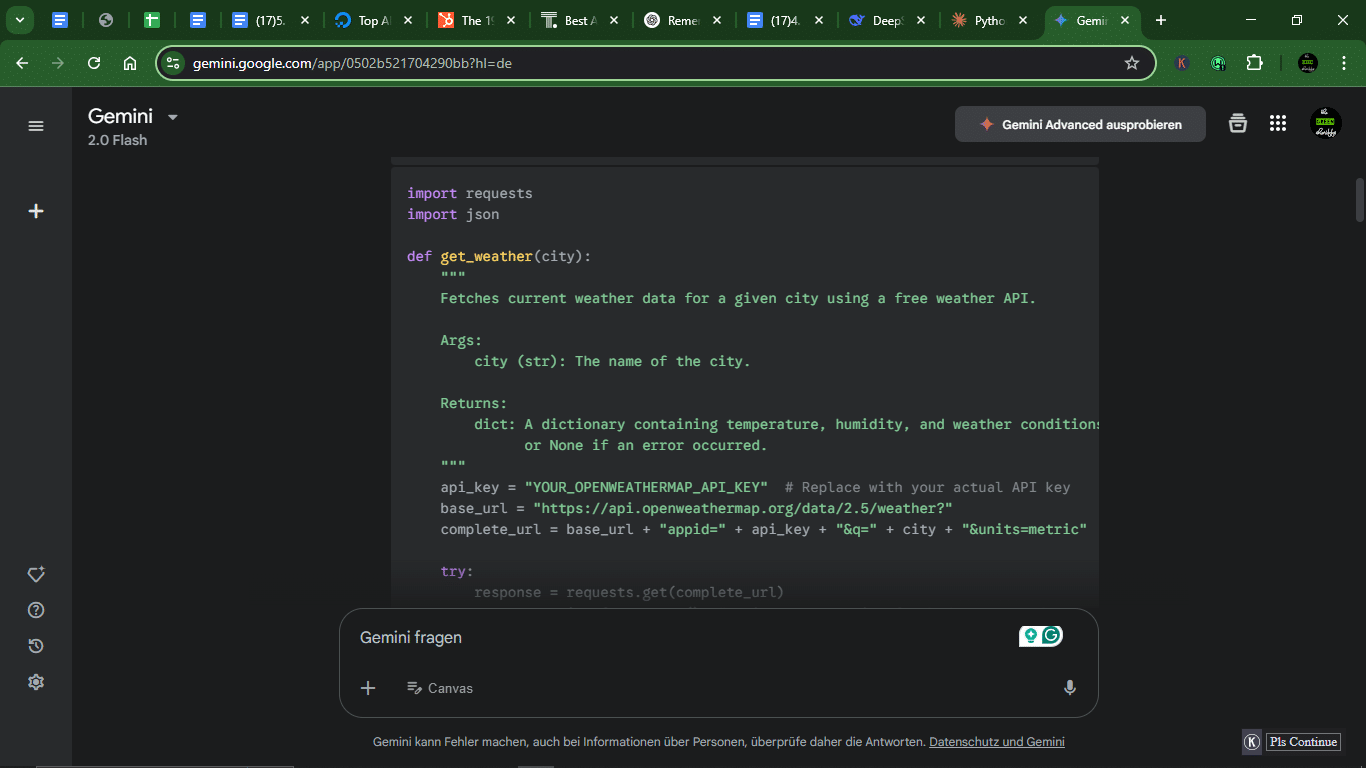This screenshot has height=768, width=1366.
Task: Switch to the "Top A" browser tab
Action: pyautogui.click(x=373, y=20)
